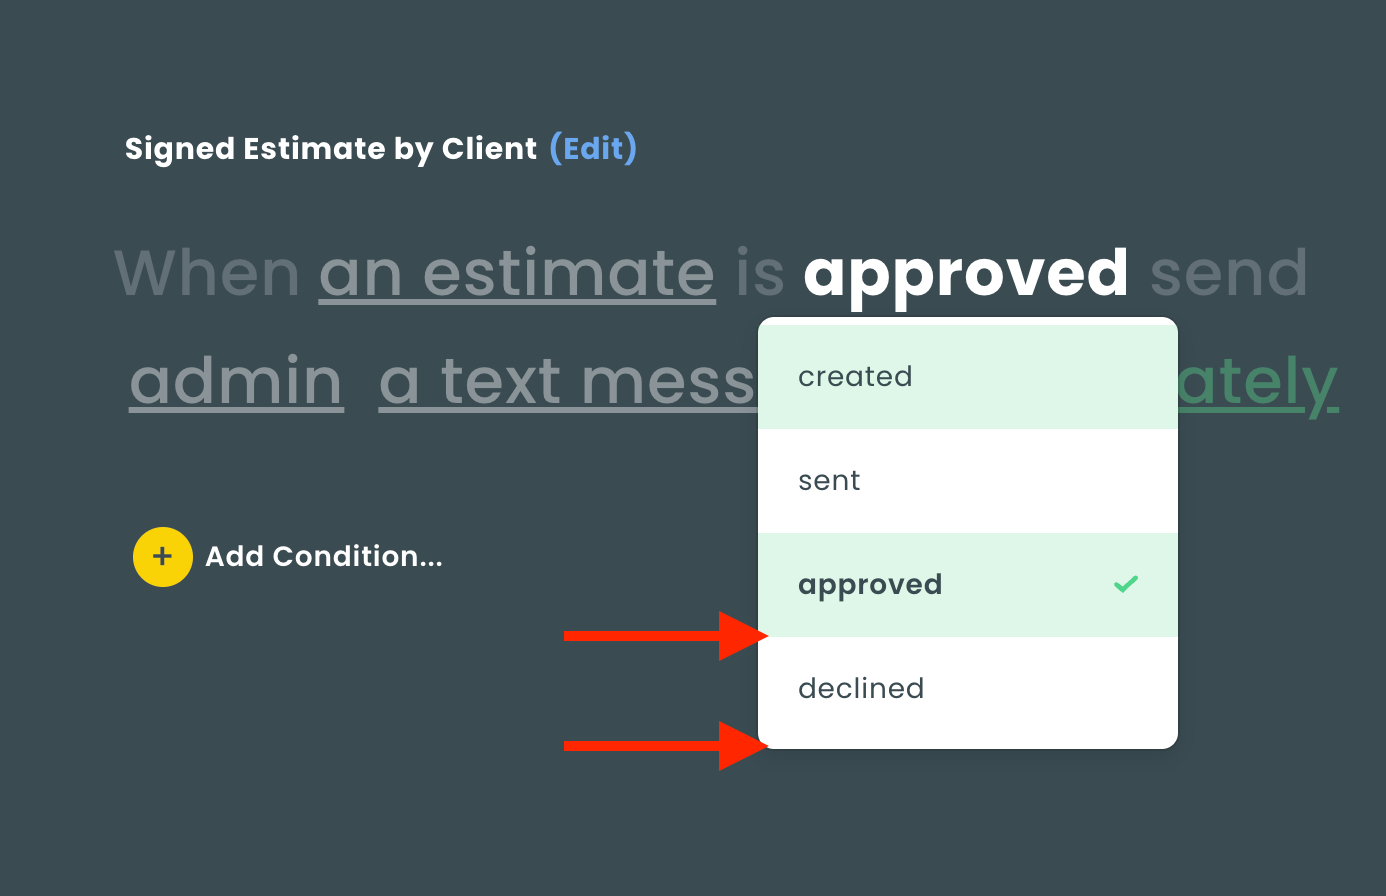Viewport: 1386px width, 896px height.
Task: Open the green timing dropdown ending in 'ately'
Action: [1258, 384]
